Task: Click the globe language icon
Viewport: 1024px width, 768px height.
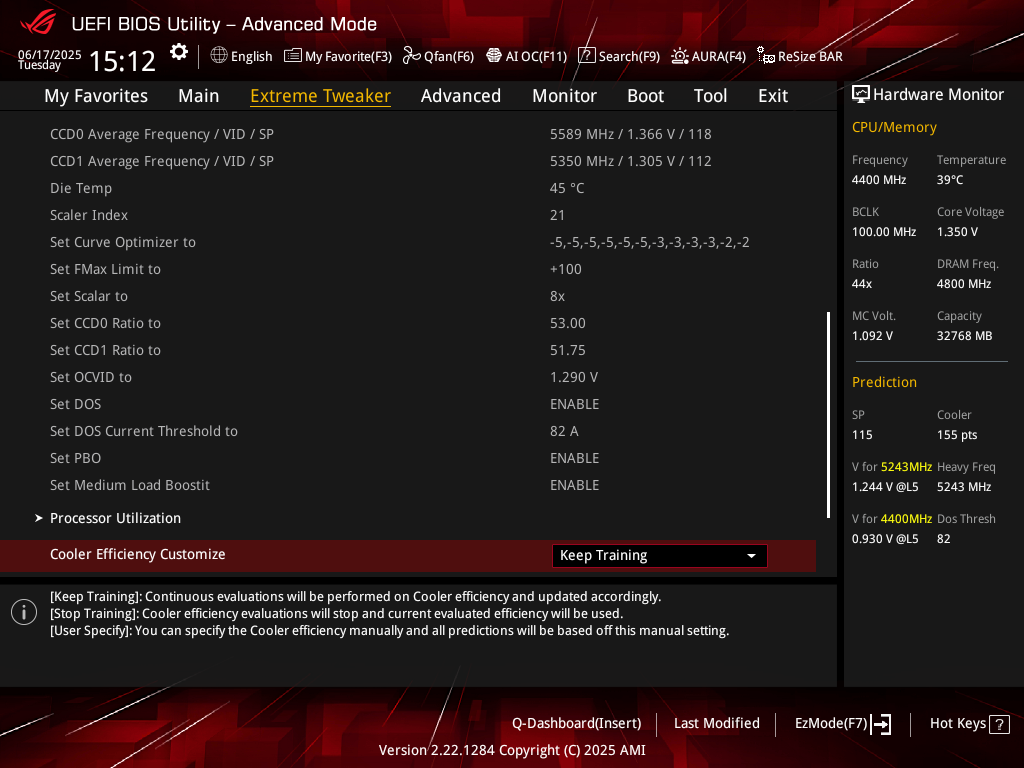Action: click(219, 56)
